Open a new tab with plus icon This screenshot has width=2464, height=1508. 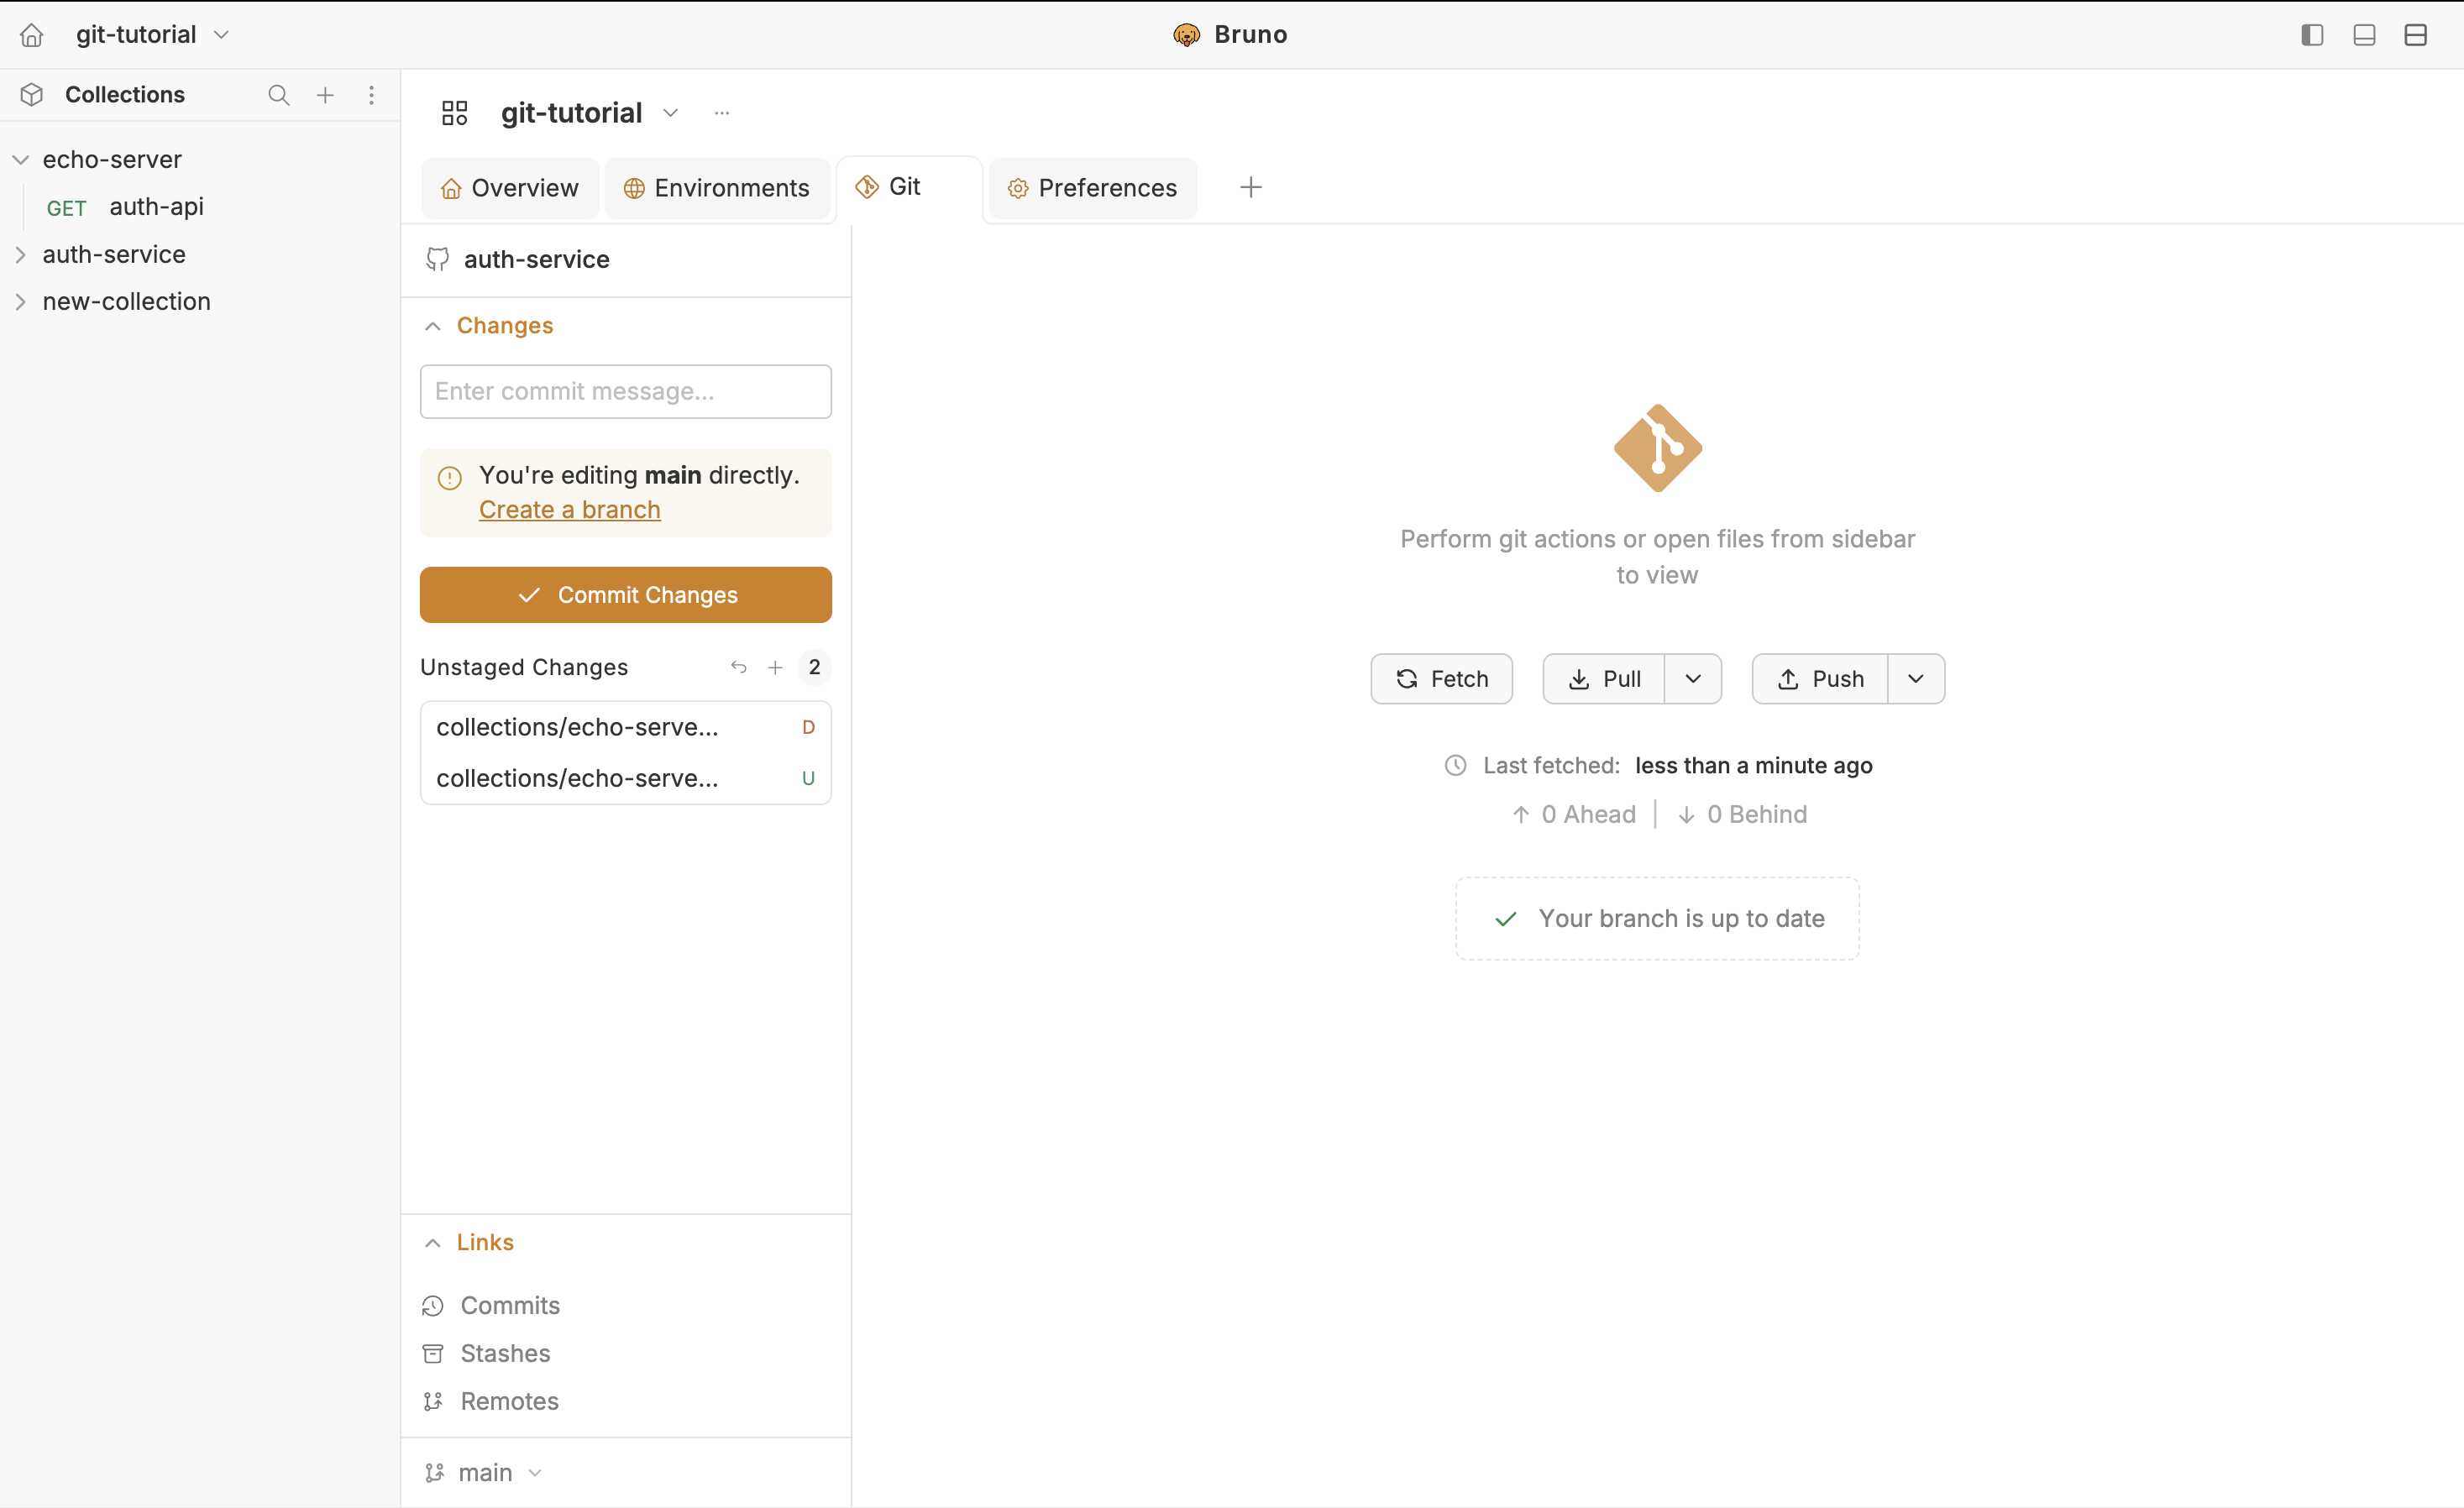coord(1250,187)
